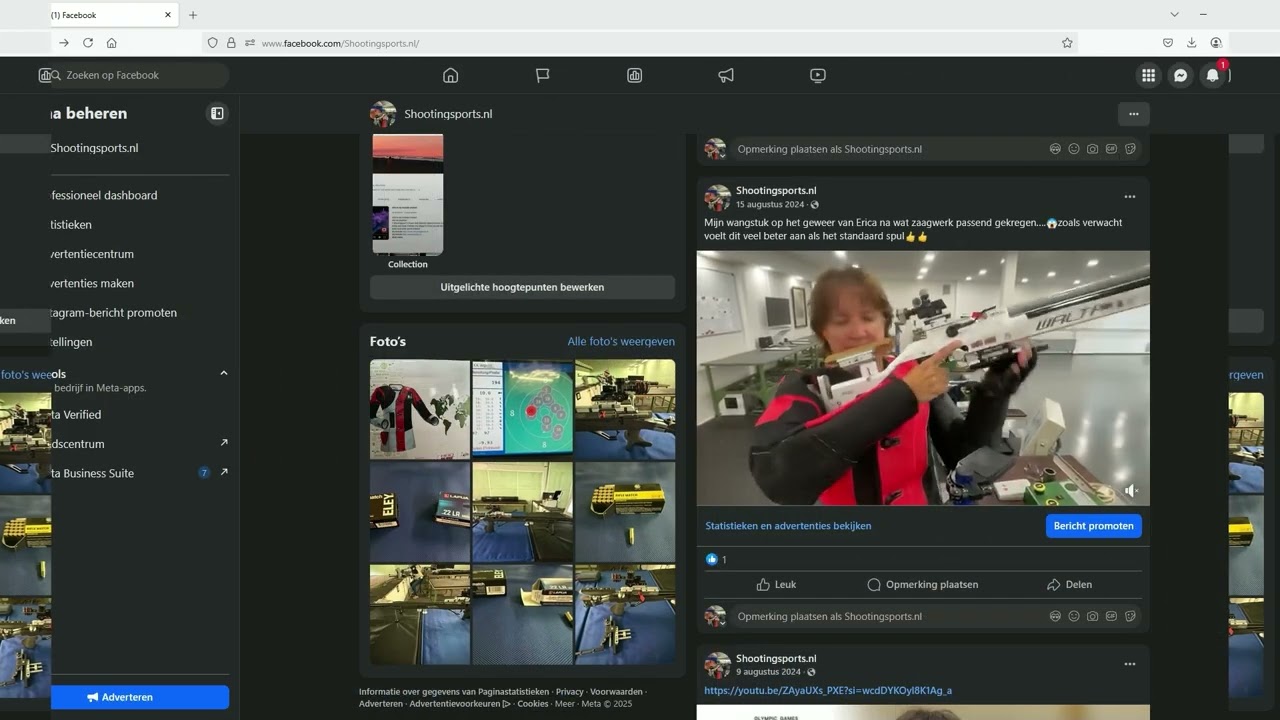Open Advertenties maken in the sidebar
This screenshot has height=720, width=1280.
coord(92,283)
